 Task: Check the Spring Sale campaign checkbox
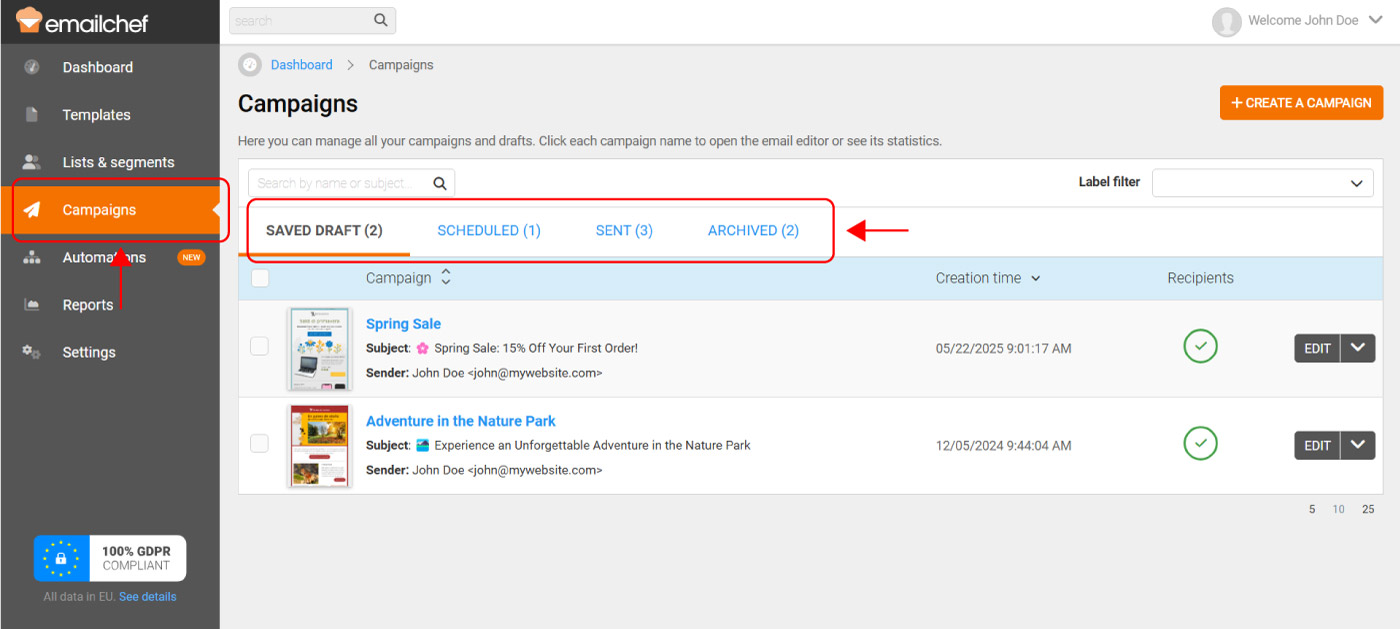[x=260, y=347]
